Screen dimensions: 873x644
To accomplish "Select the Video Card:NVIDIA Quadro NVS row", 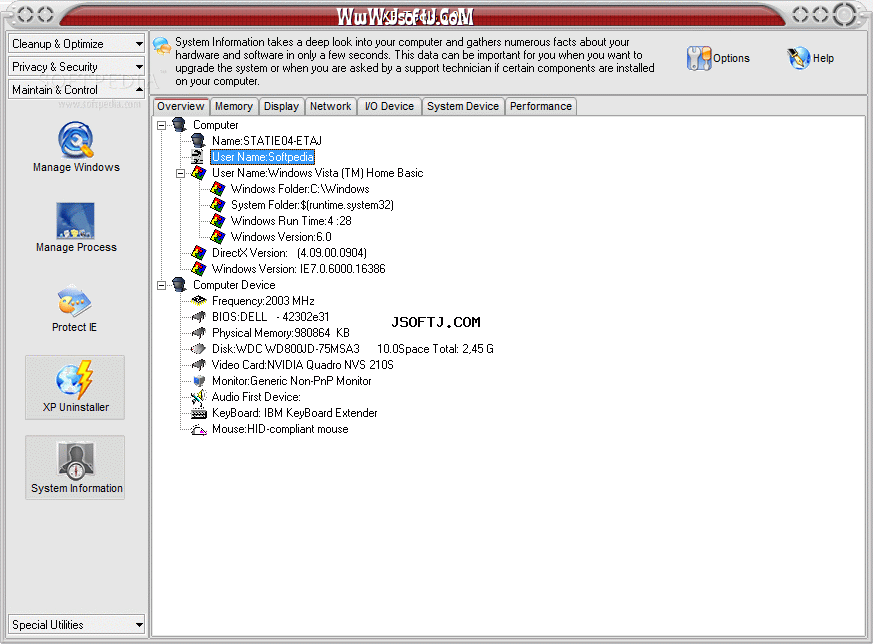I will coord(302,365).
